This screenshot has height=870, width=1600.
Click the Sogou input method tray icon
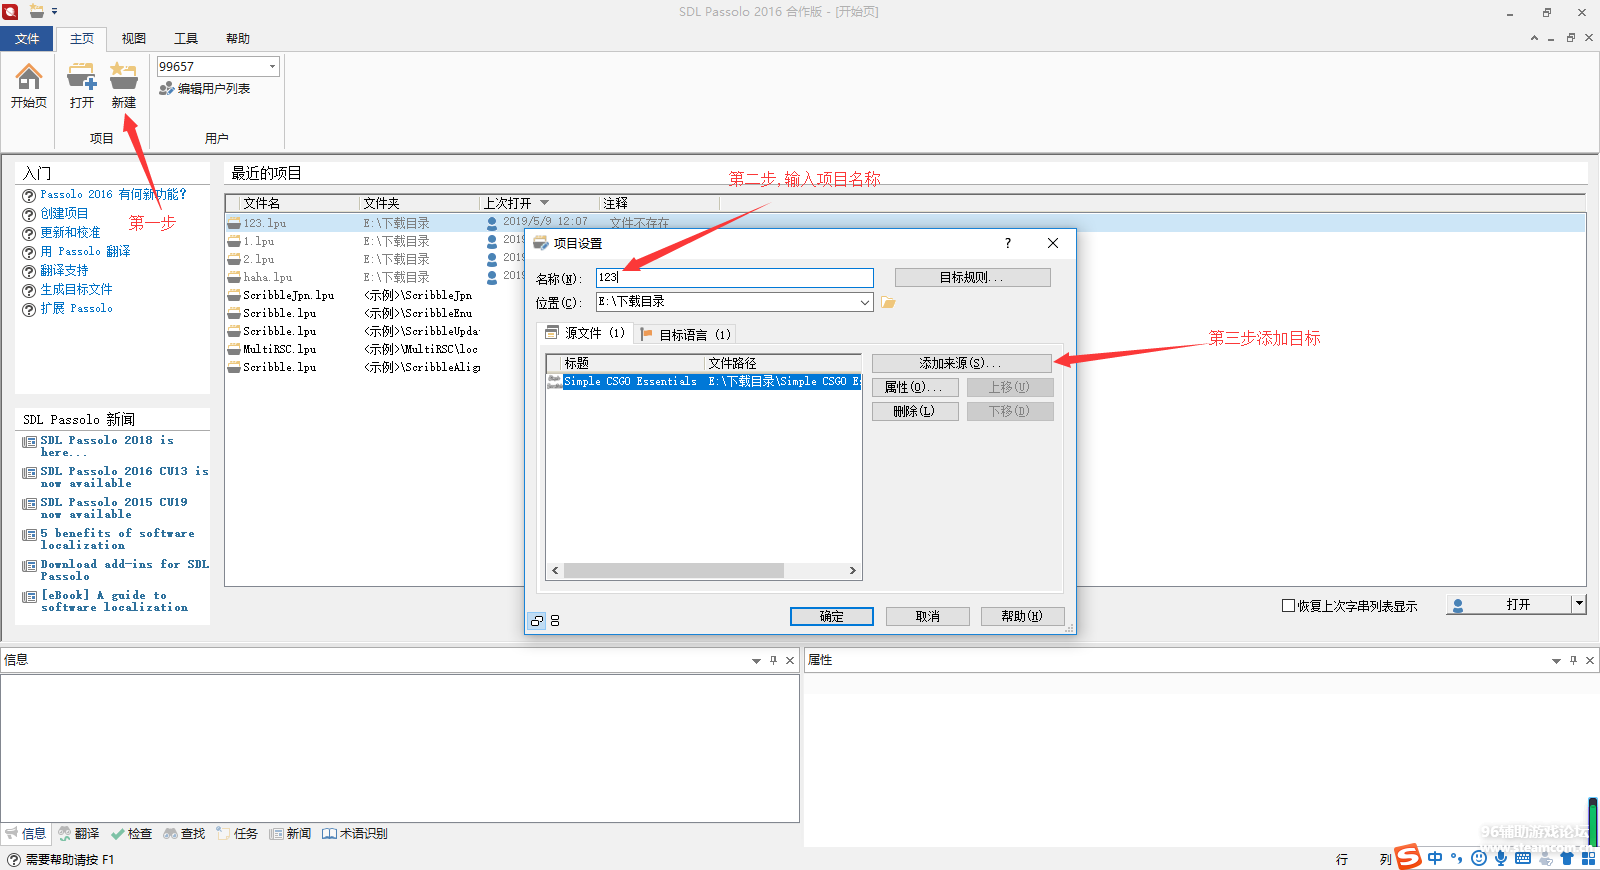(x=1409, y=857)
